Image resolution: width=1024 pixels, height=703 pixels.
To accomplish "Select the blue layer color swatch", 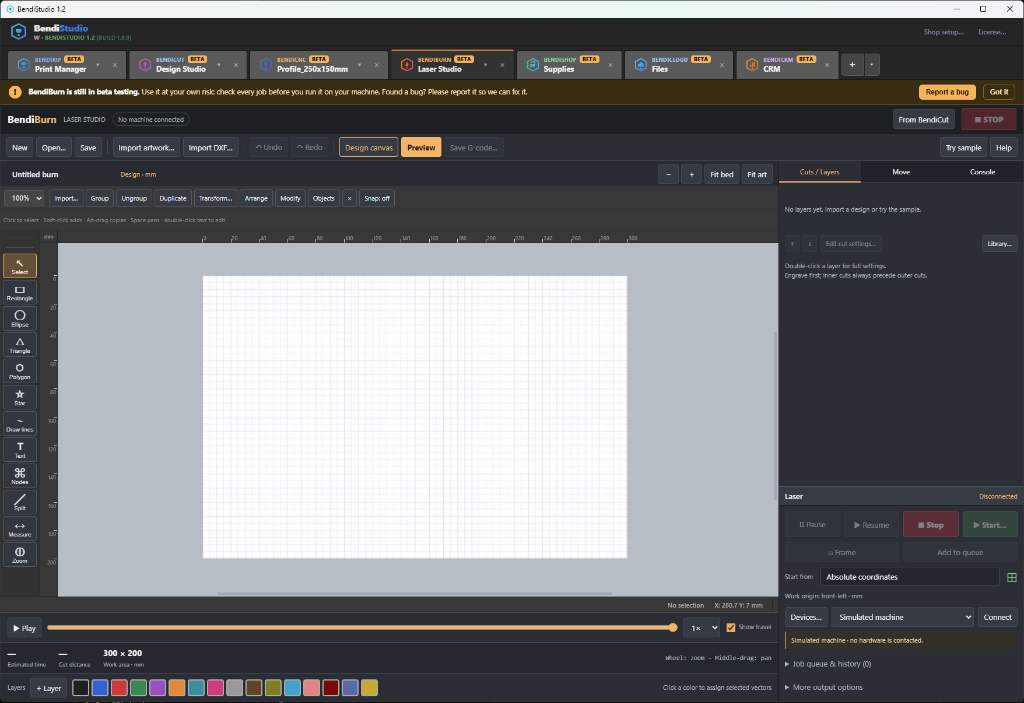I will [100, 687].
